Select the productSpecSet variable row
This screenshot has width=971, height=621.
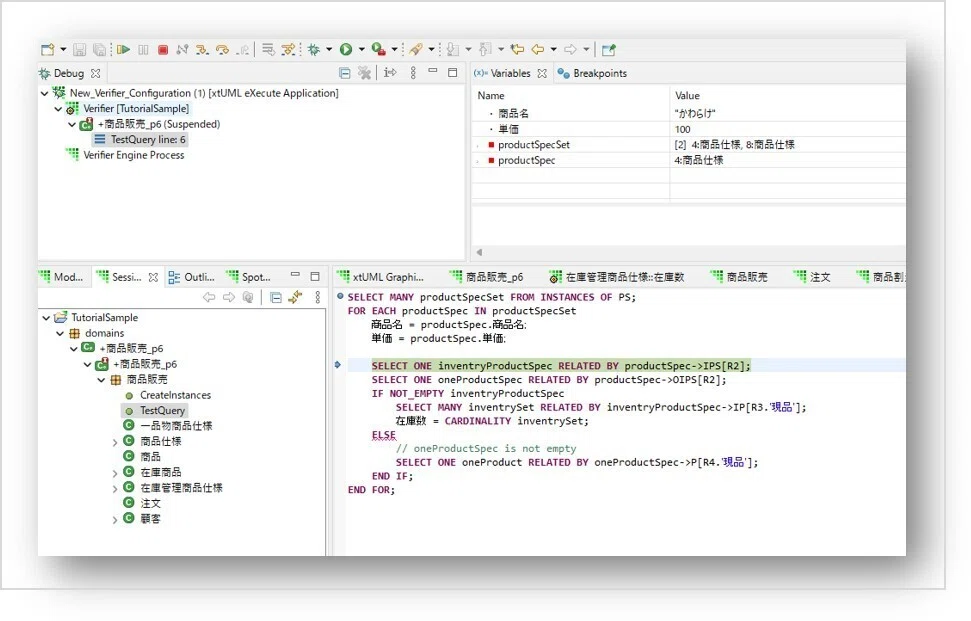pyautogui.click(x=689, y=145)
